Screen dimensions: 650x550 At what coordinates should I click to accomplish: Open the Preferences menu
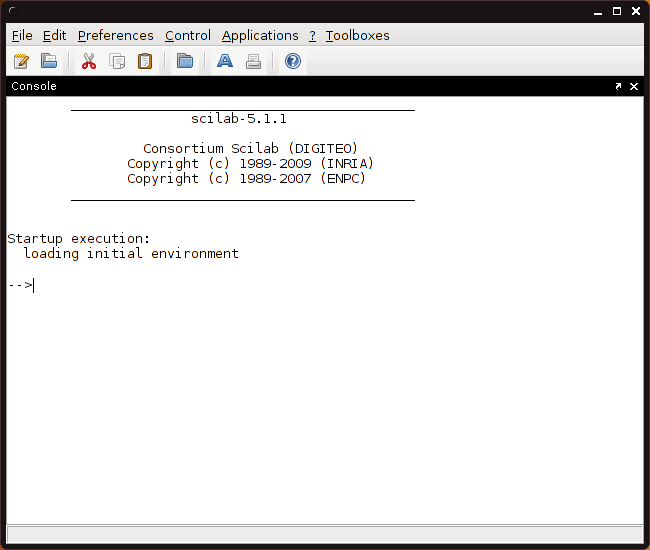coord(116,36)
